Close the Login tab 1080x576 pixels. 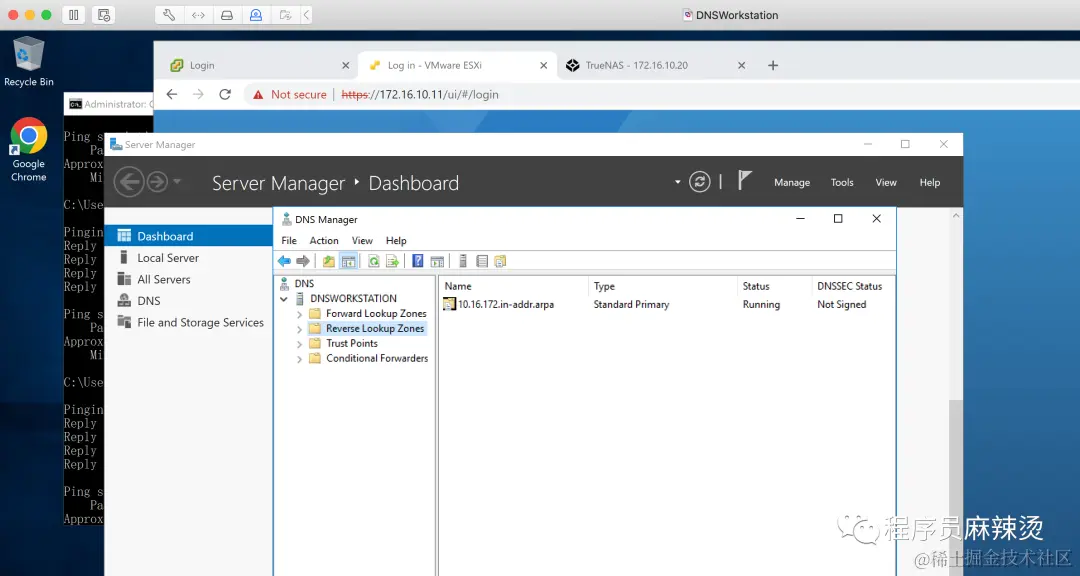346,65
